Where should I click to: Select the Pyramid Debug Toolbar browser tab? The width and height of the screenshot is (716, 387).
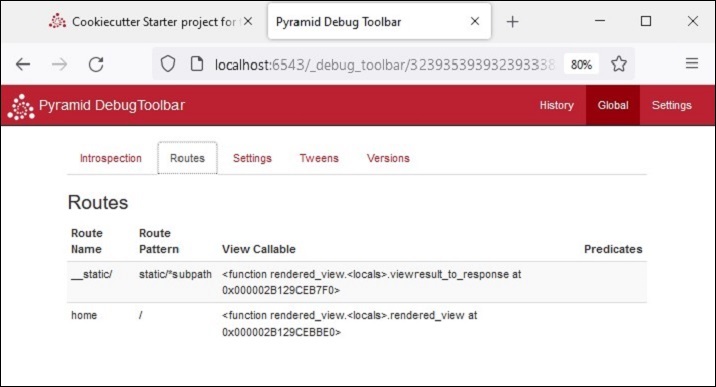click(x=379, y=21)
